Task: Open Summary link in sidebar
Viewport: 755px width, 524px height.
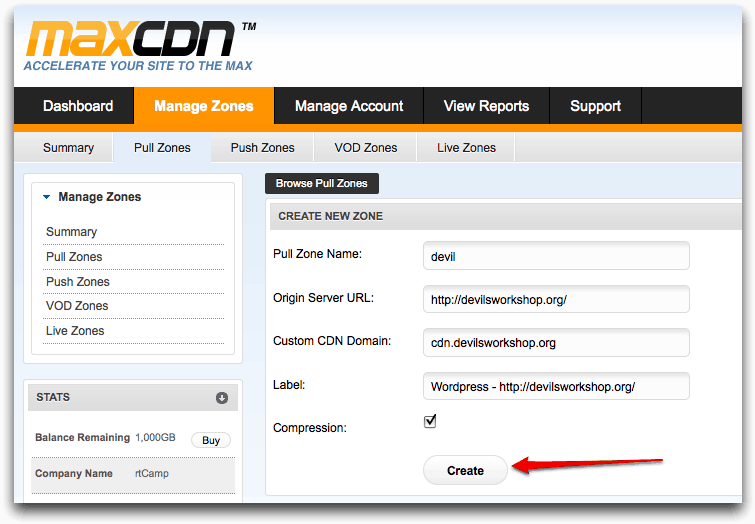Action: 71,232
